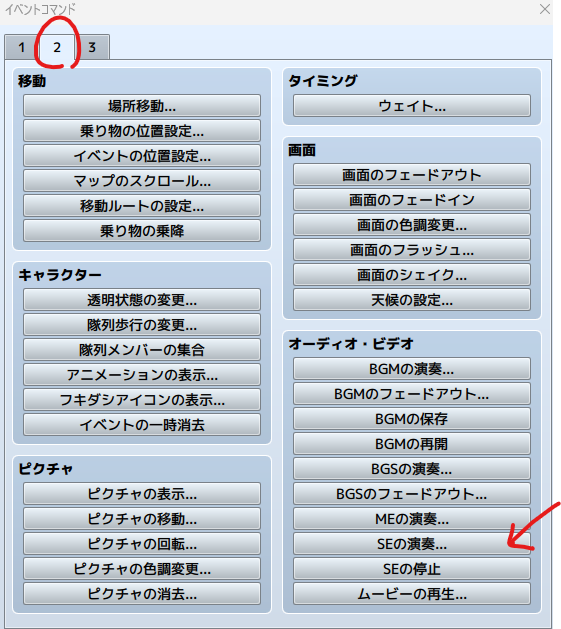The height and width of the screenshot is (629, 561).
Task: Click the ウェイト... button
Action: [412, 106]
